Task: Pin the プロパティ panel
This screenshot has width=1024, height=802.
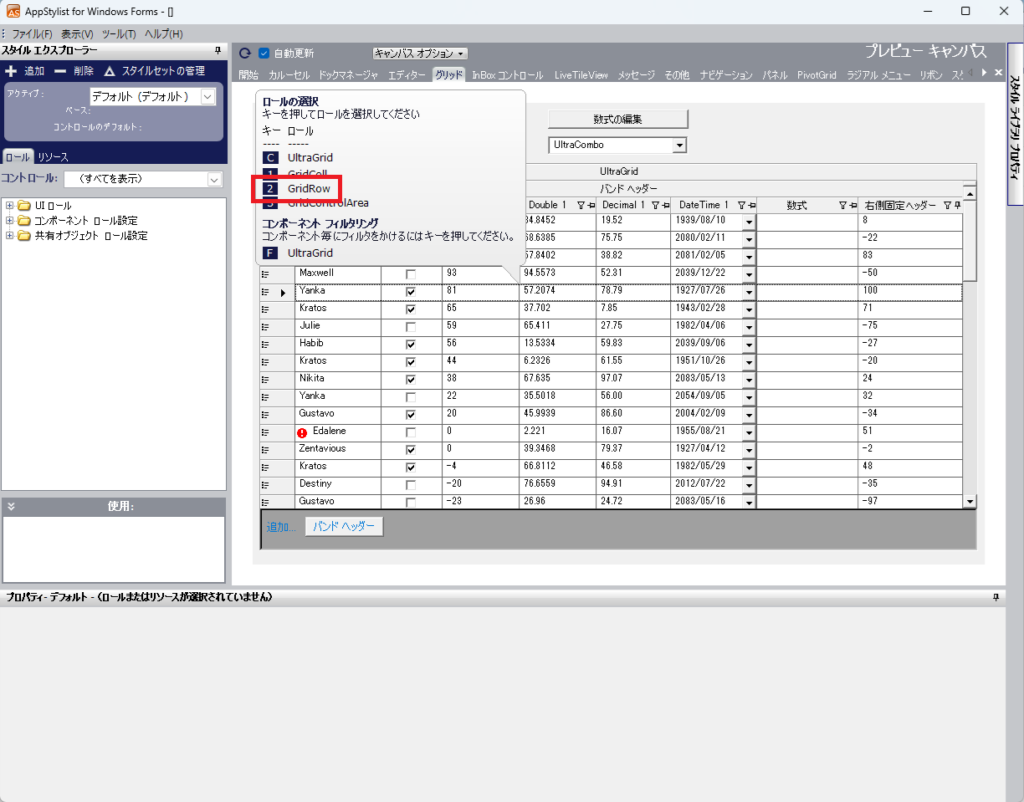Action: click(x=995, y=597)
